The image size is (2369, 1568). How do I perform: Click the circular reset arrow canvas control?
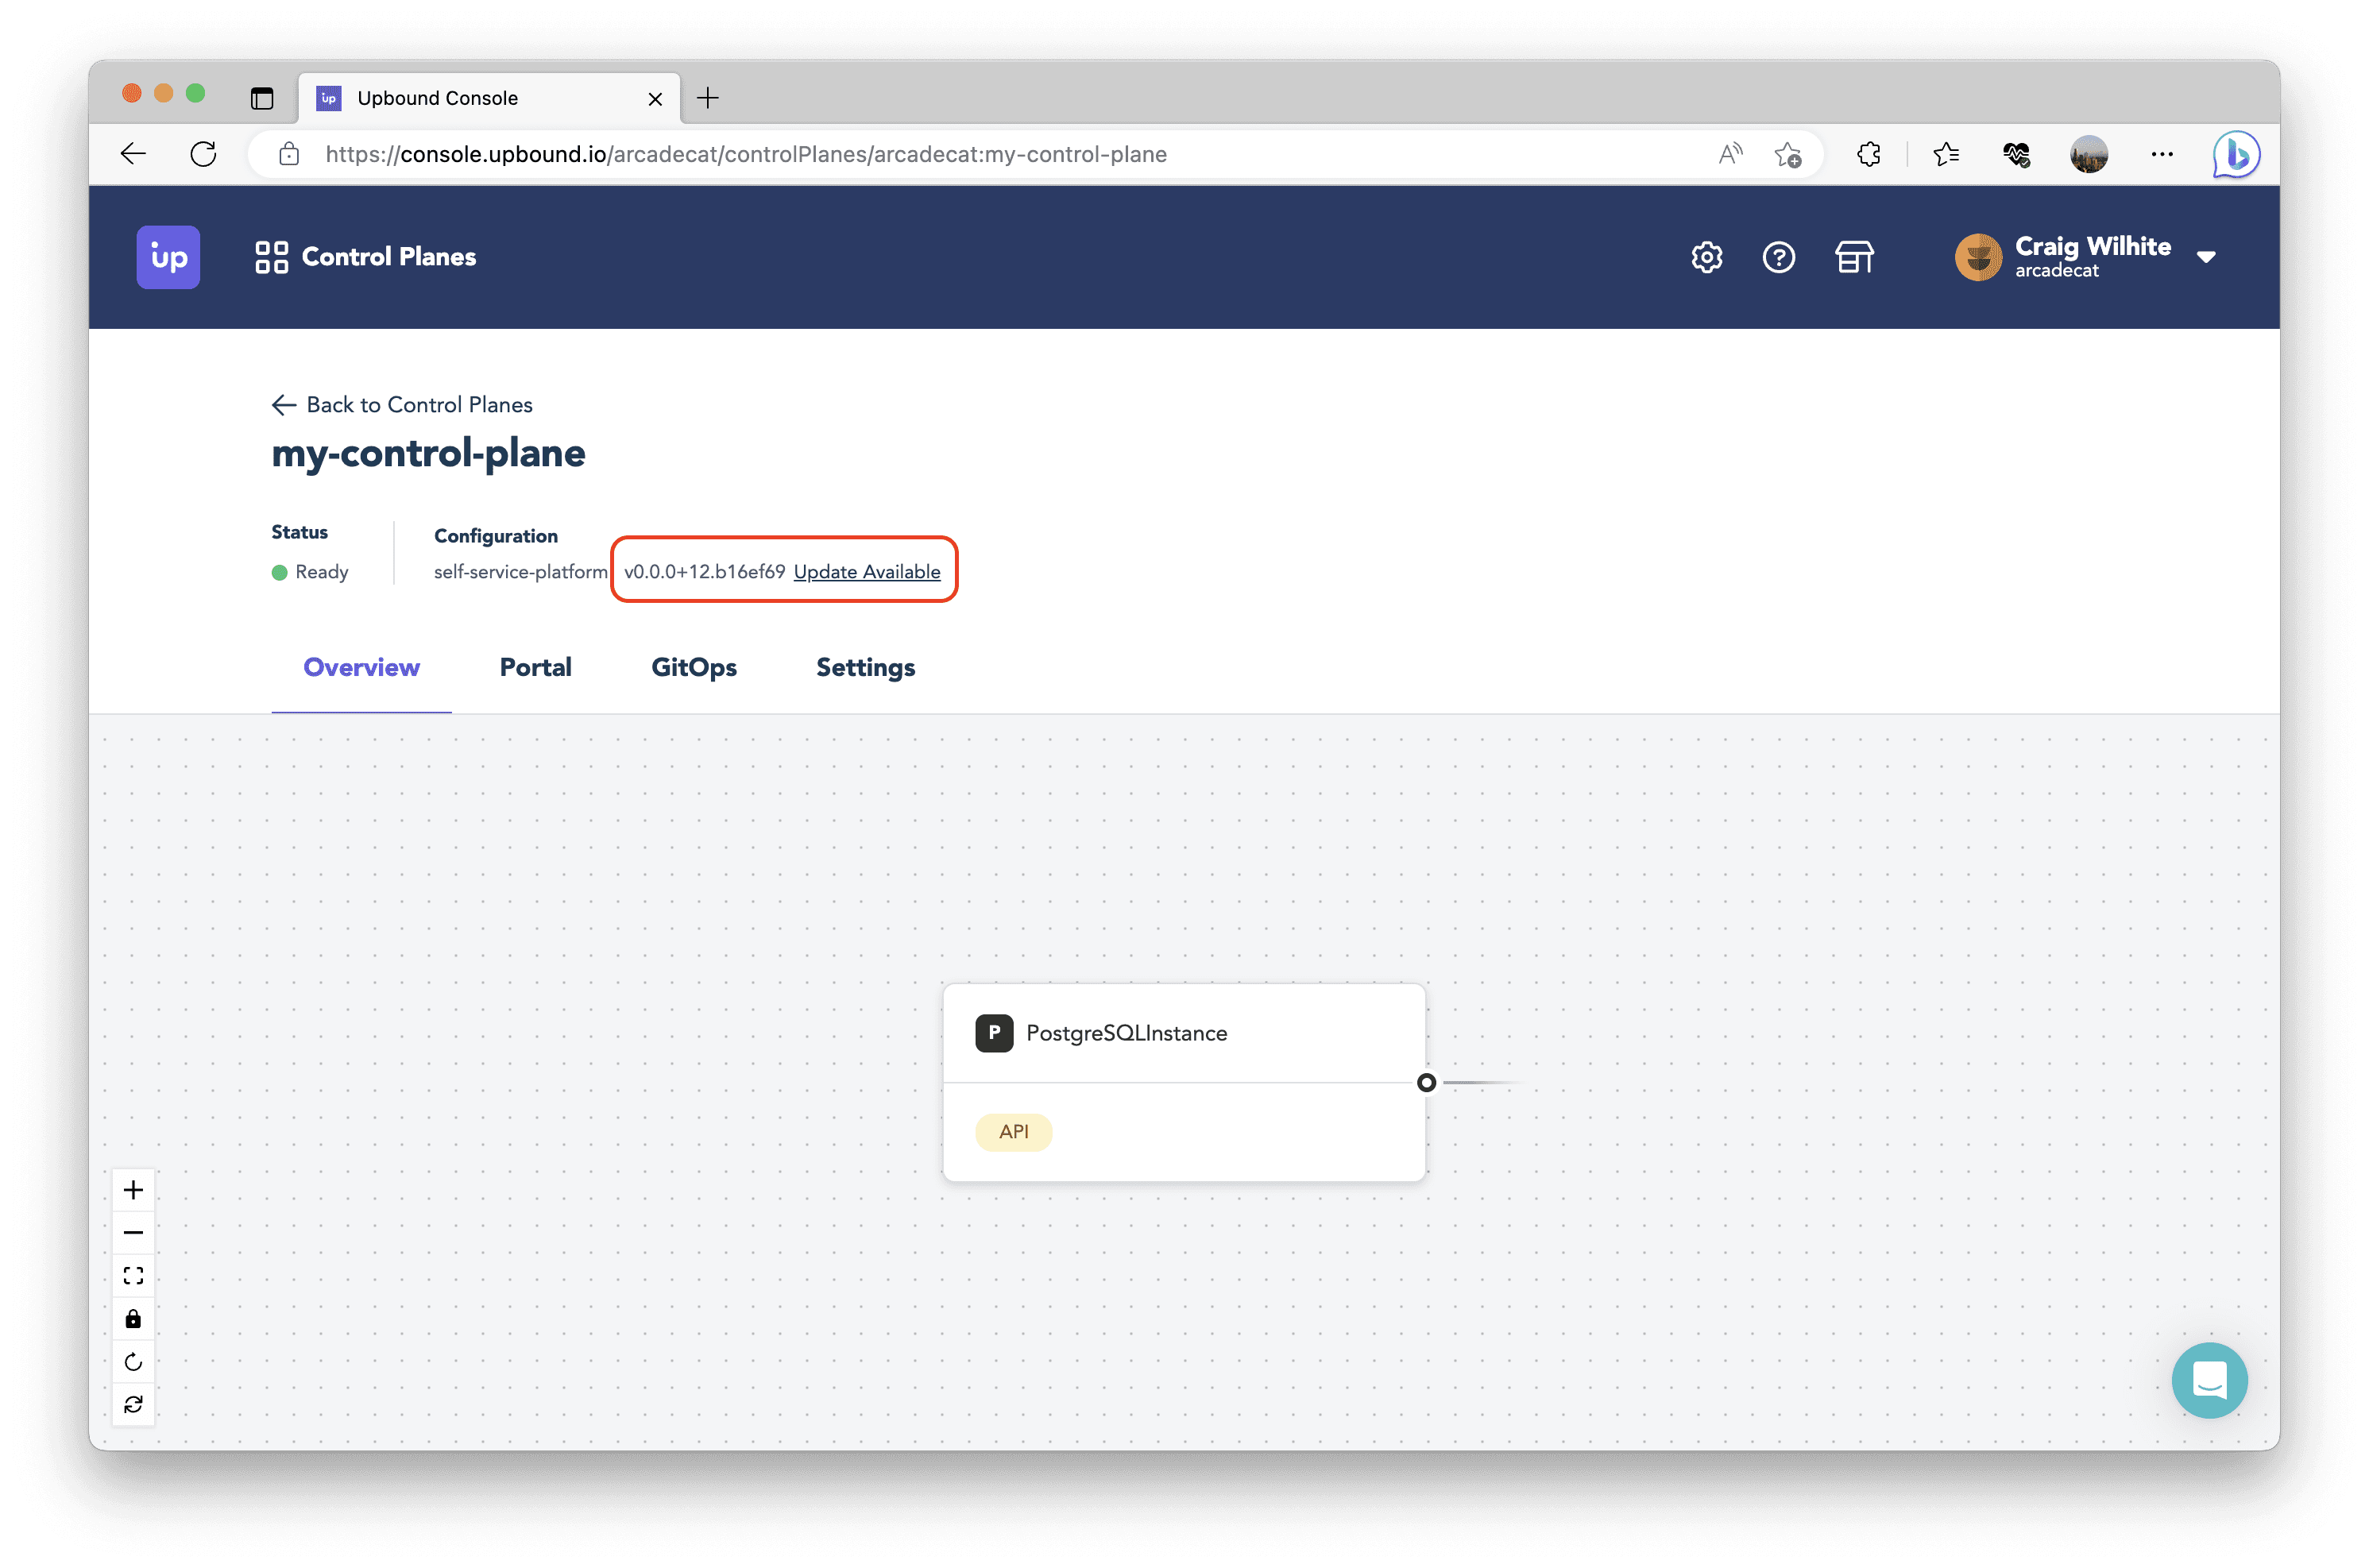[x=133, y=1362]
